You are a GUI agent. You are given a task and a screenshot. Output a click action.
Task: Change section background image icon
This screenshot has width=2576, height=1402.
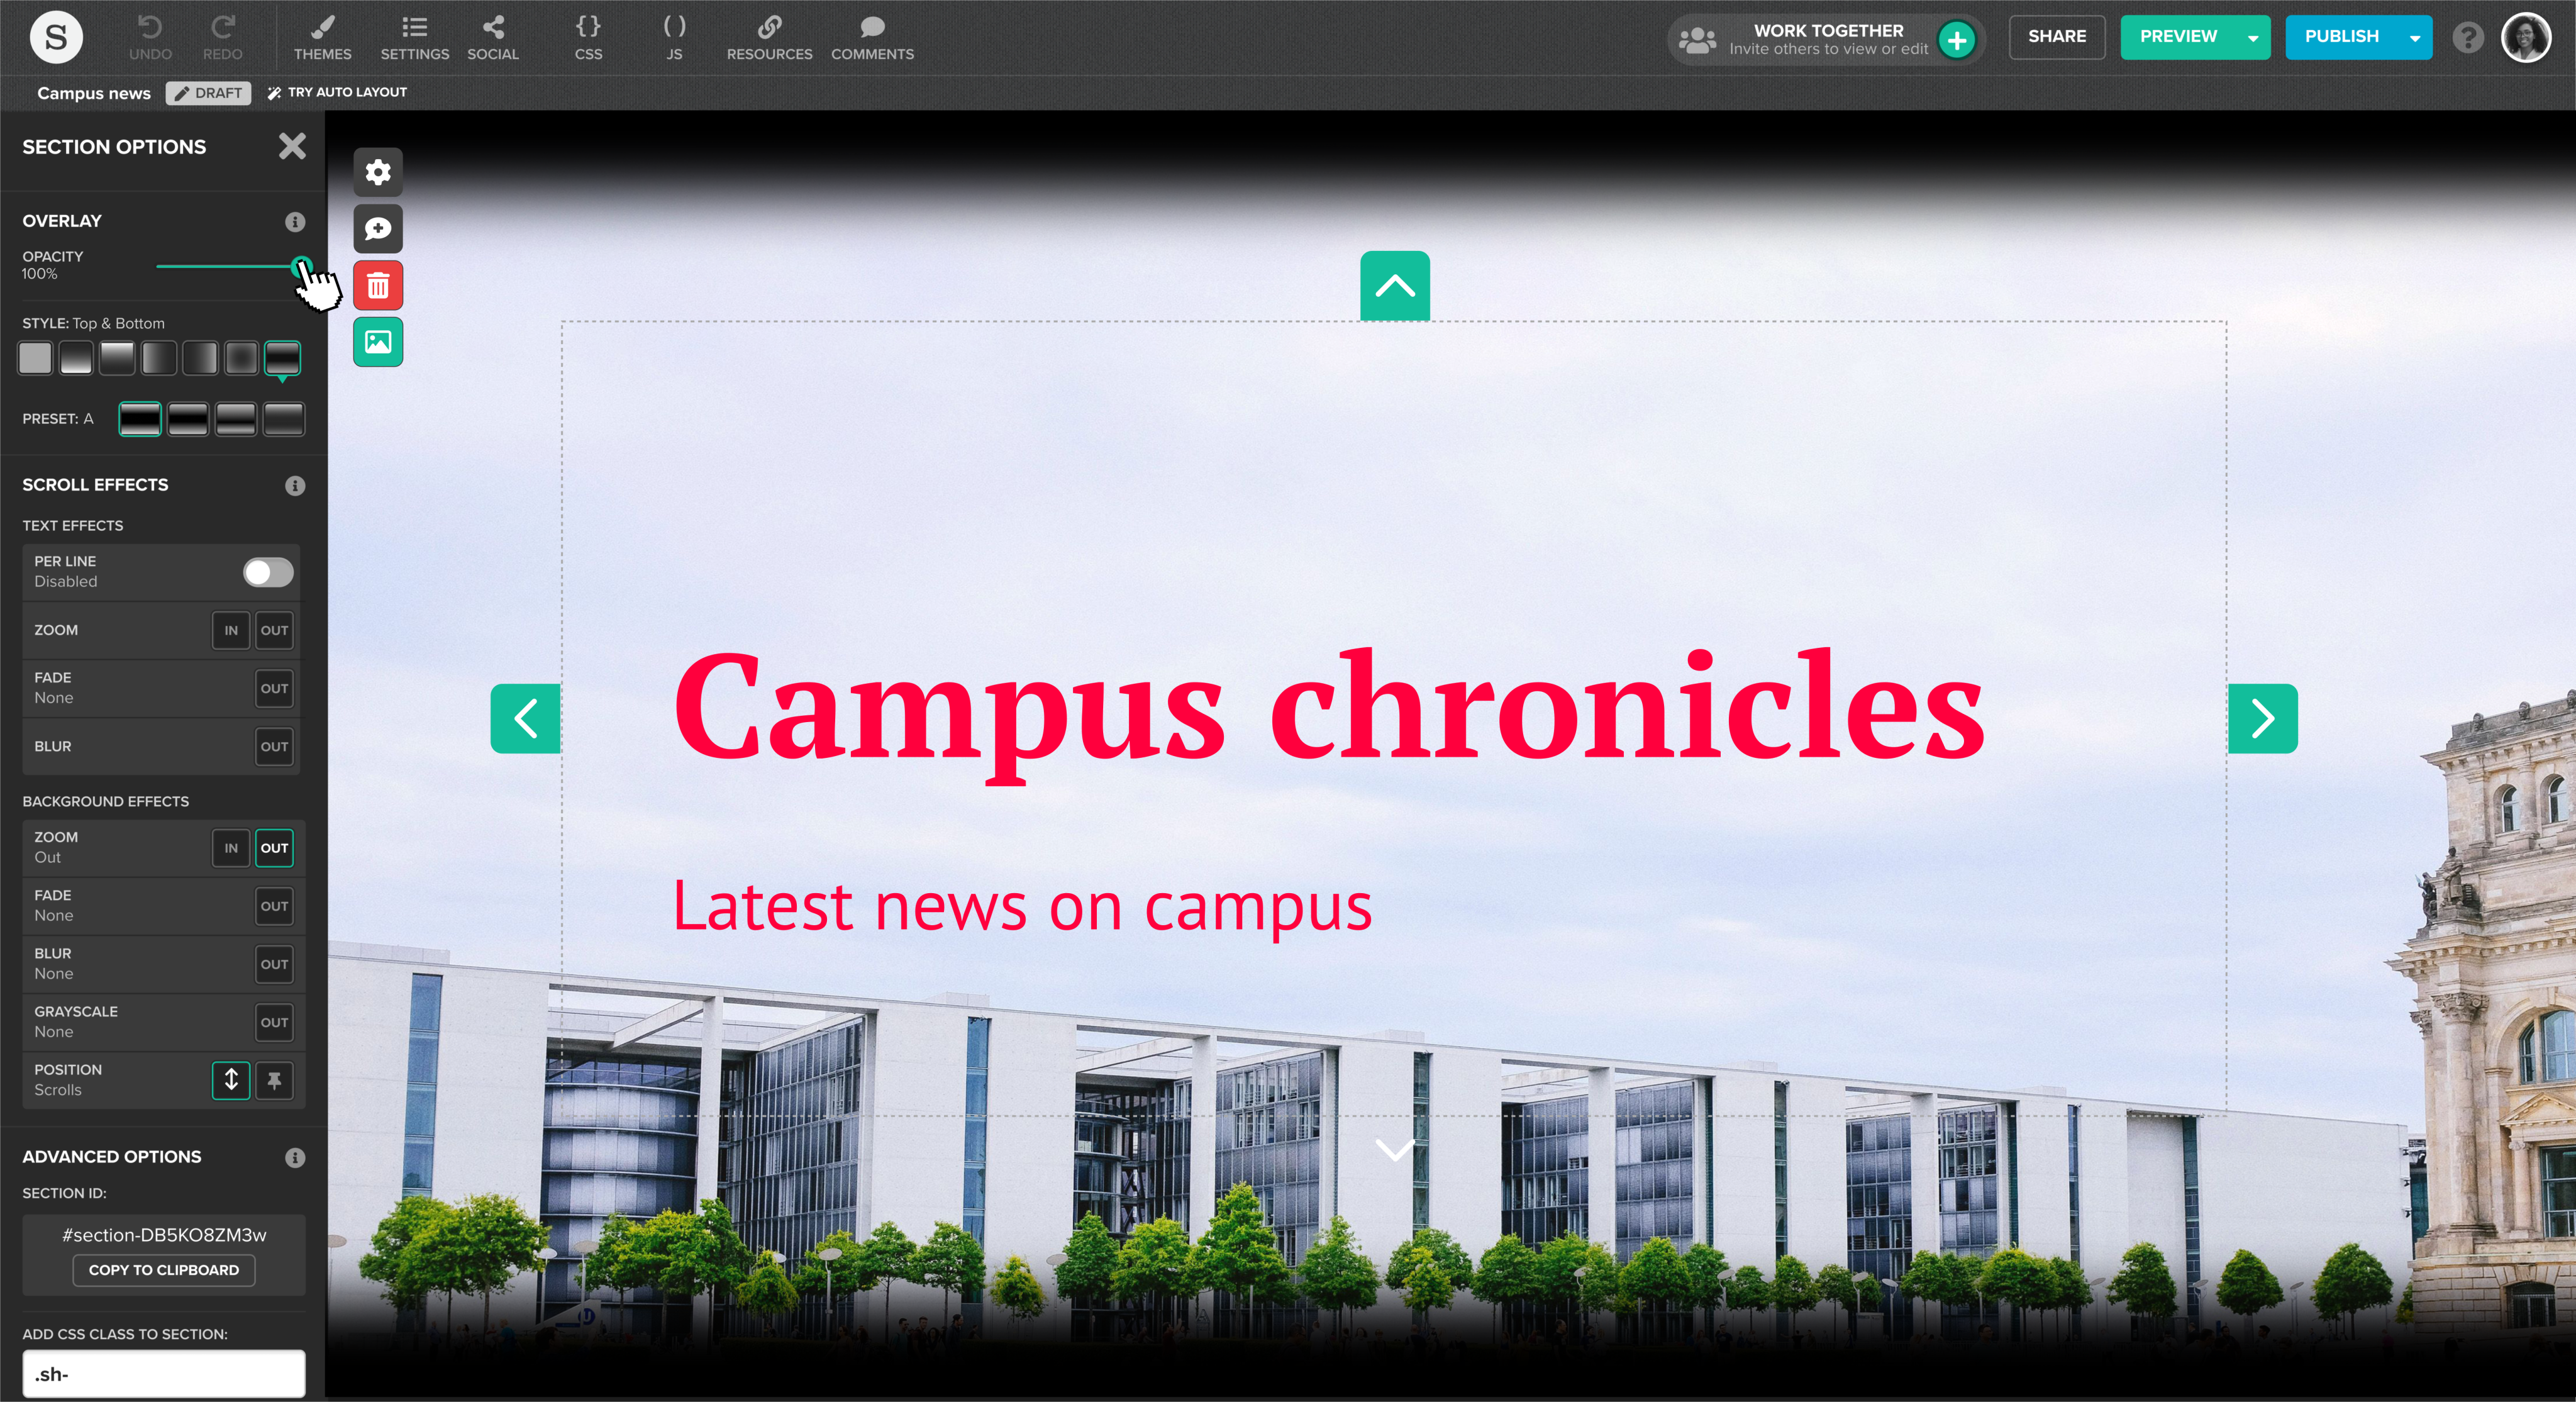click(378, 342)
